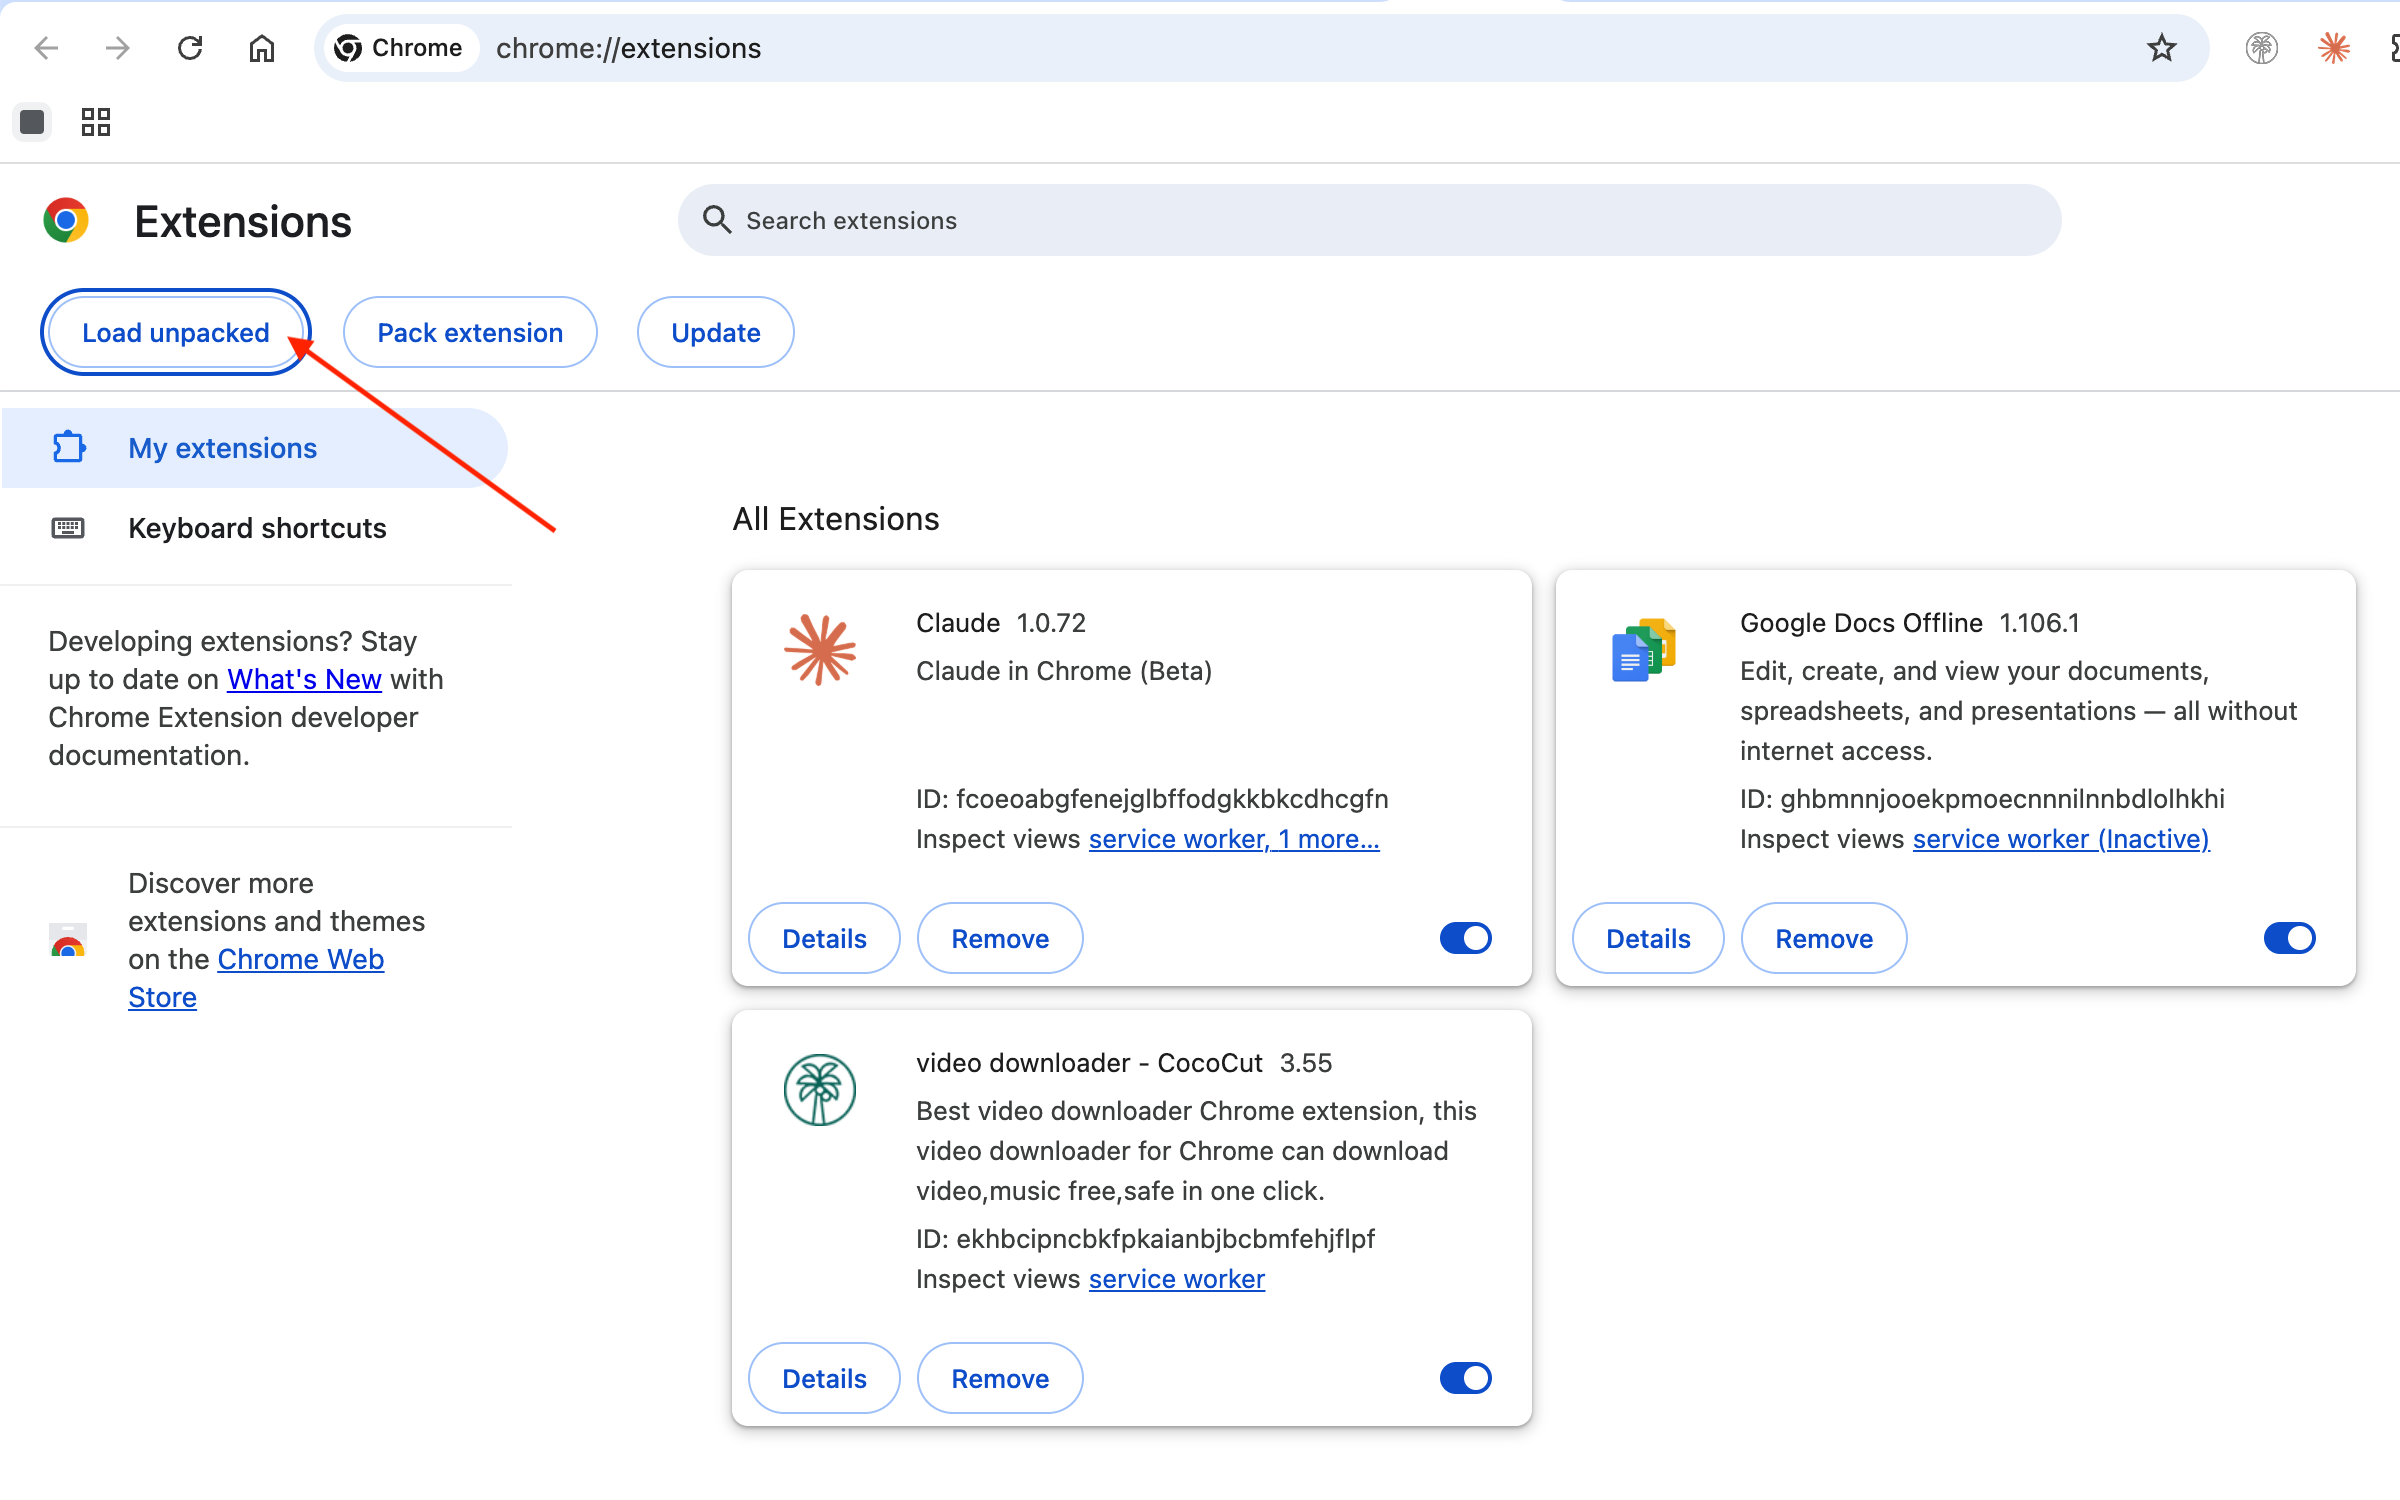The image size is (2400, 1500).
Task: Click the Pack extension button
Action: [470, 332]
